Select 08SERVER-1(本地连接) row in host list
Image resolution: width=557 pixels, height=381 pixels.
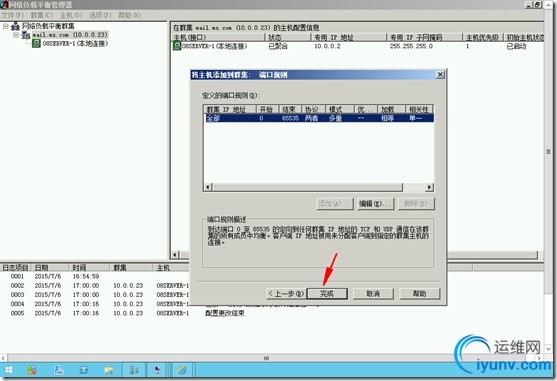click(x=358, y=46)
